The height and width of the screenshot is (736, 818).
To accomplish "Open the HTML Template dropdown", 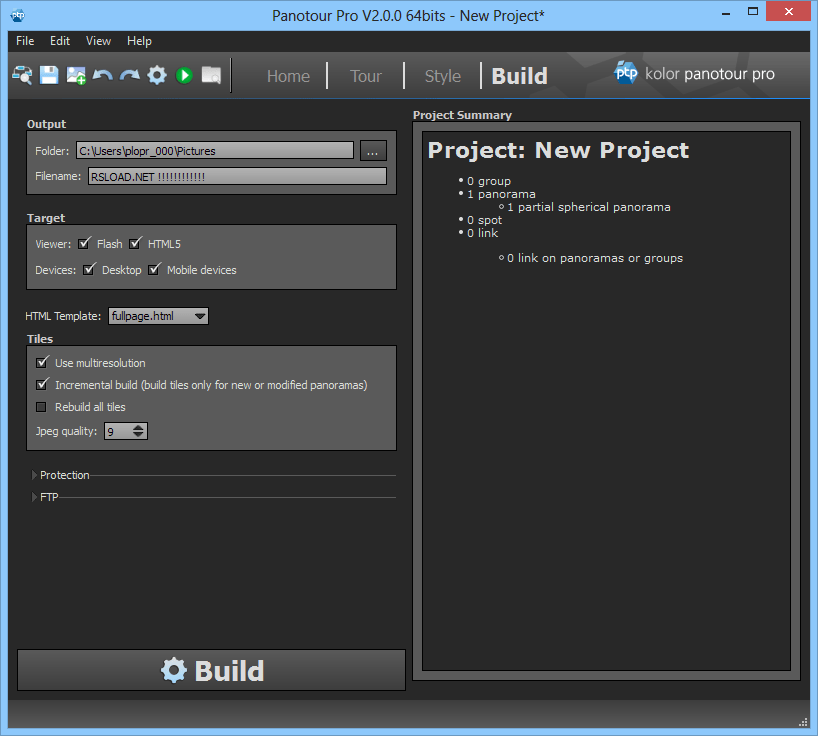I will coord(158,315).
